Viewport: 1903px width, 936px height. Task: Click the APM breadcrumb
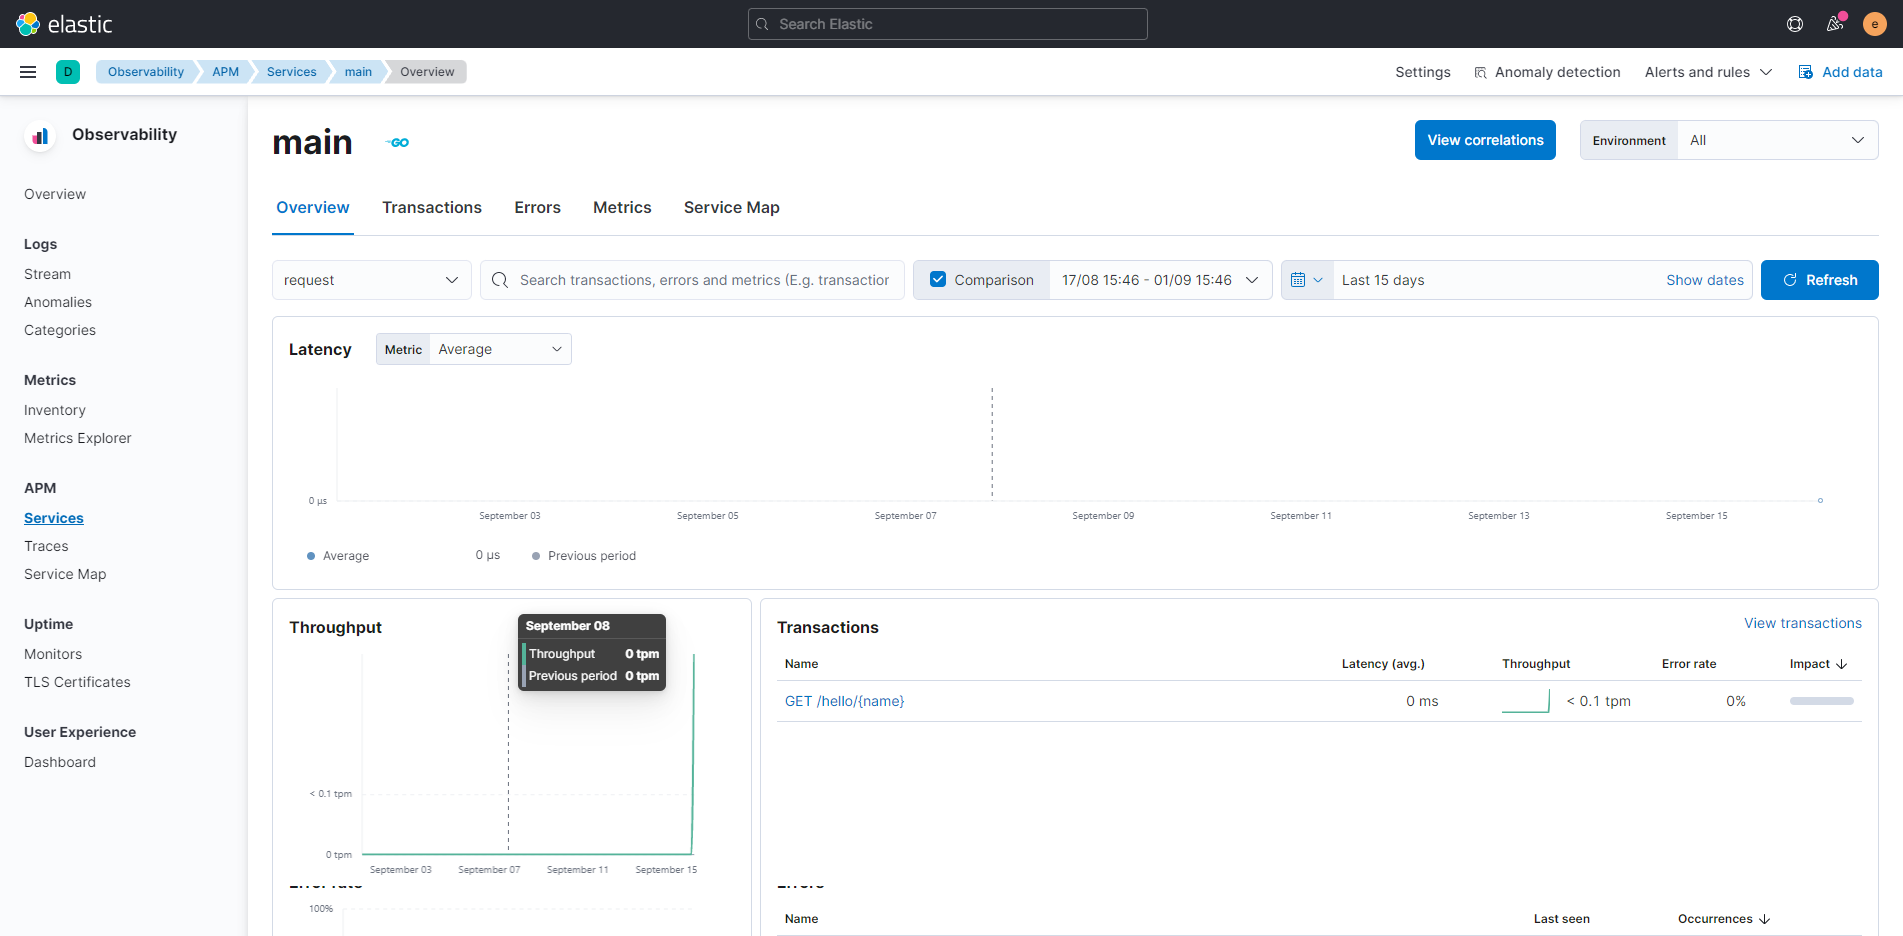click(x=226, y=72)
